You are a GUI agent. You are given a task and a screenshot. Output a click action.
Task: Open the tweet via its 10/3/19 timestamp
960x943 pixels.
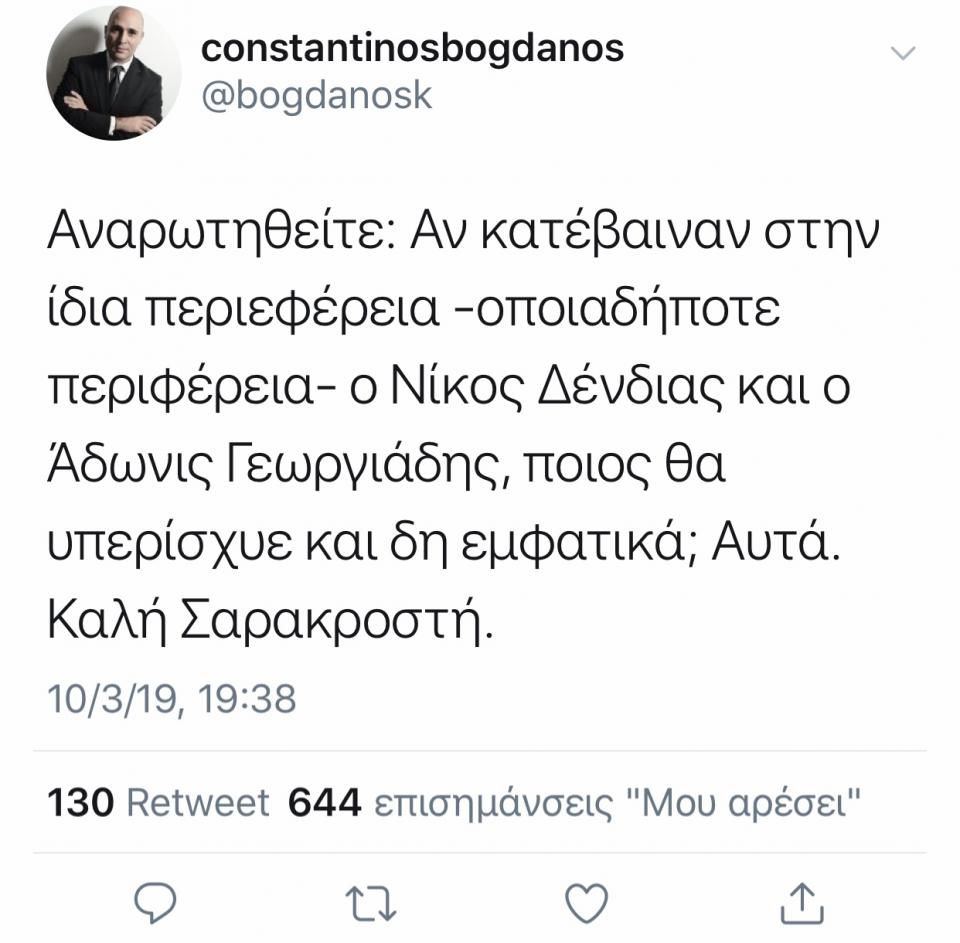[x=176, y=699]
